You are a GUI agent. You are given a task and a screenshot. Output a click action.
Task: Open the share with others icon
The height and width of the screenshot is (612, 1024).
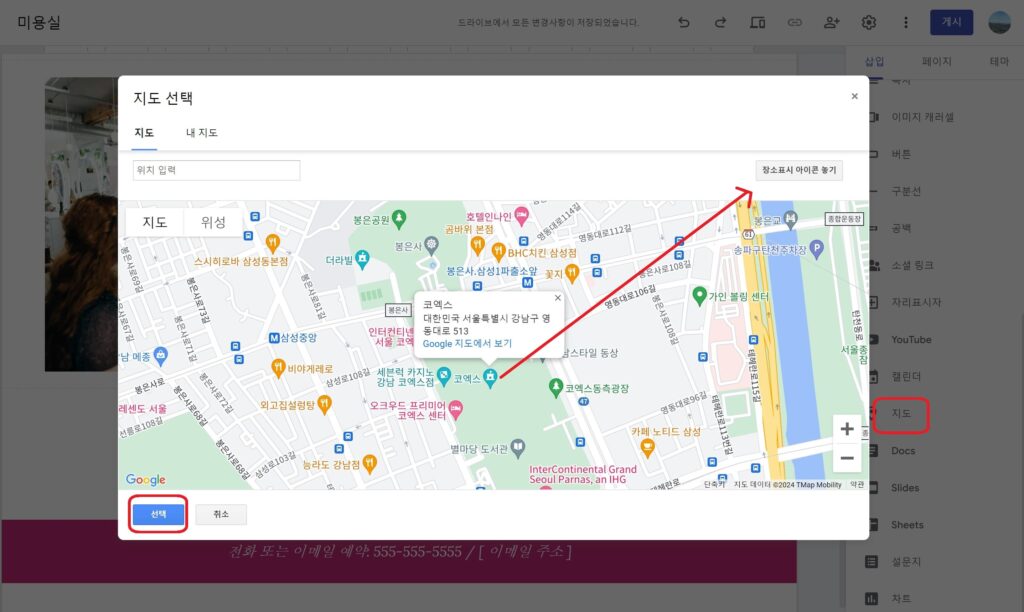tap(831, 22)
